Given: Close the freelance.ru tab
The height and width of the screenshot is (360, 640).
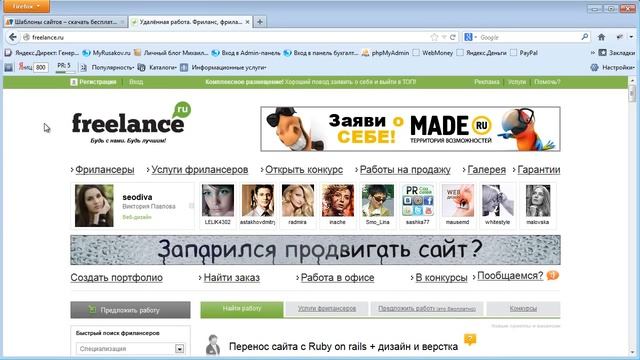Looking at the screenshot, I should tap(247, 22).
